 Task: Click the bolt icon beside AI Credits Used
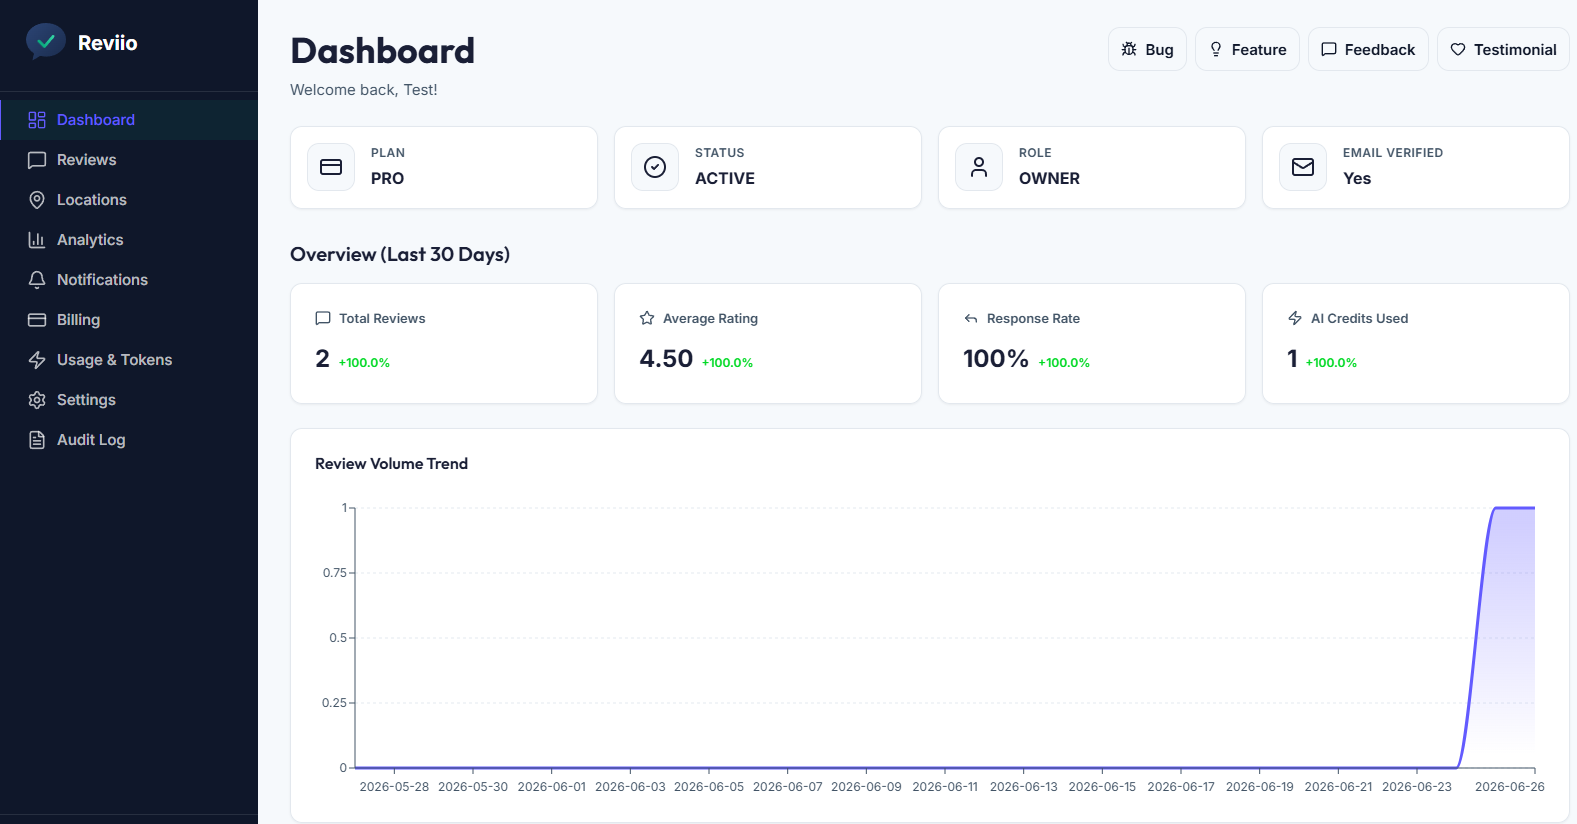point(1295,318)
